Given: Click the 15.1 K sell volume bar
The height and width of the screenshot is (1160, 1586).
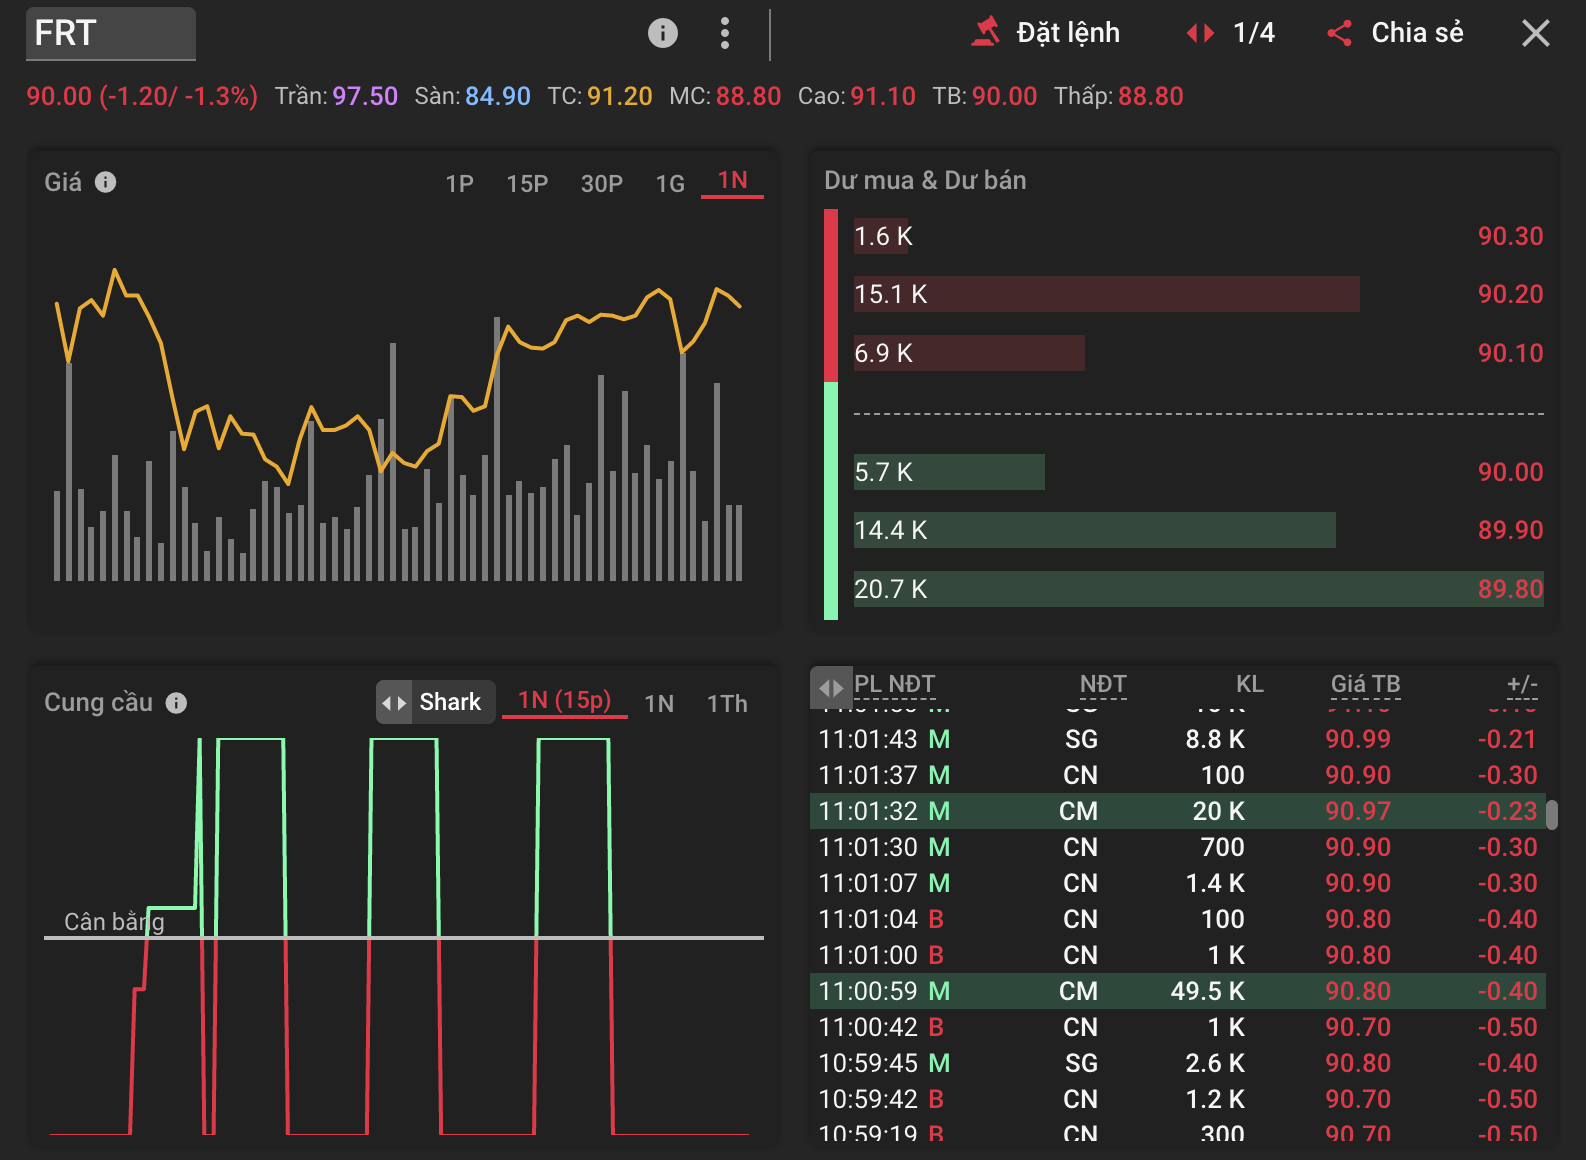Looking at the screenshot, I should pyautogui.click(x=1106, y=294).
